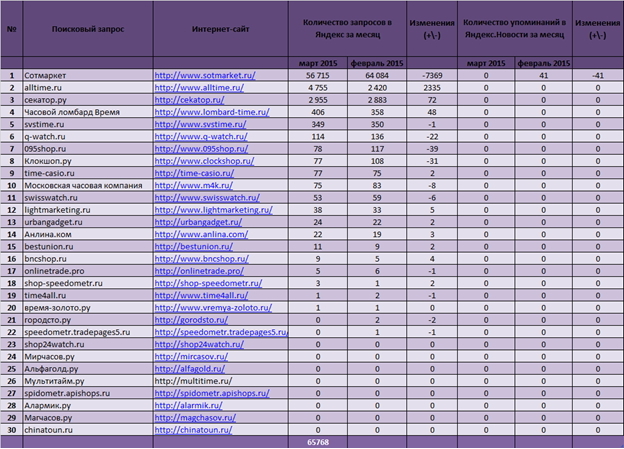Select the 'Альфаголд.ру' query cell
Image resolution: width=624 pixels, height=449 pixels.
[88, 369]
